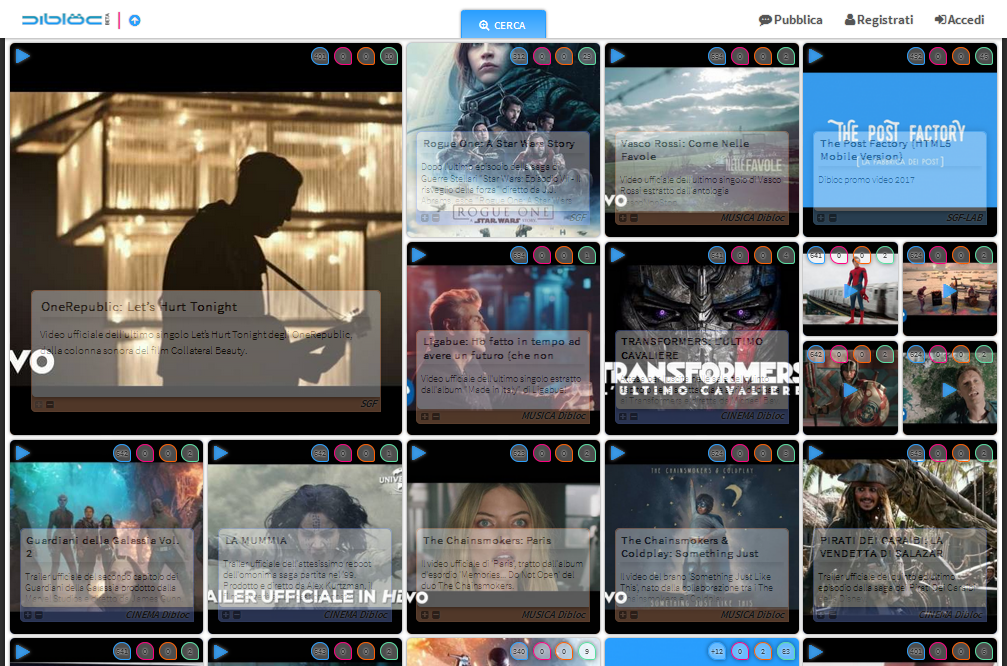The image size is (1007, 666).
Task: Open CINEMA Dibloc label on La Mummia card
Action: (x=355, y=615)
